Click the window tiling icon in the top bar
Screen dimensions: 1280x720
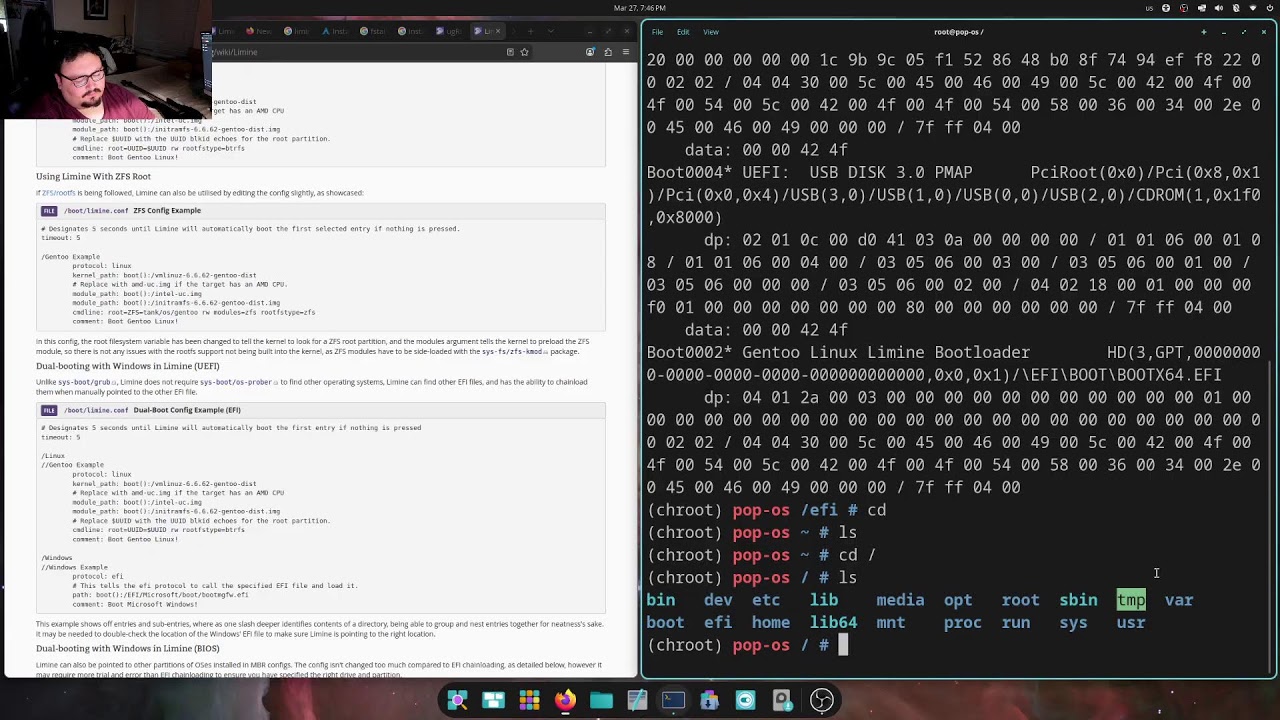1202,8
